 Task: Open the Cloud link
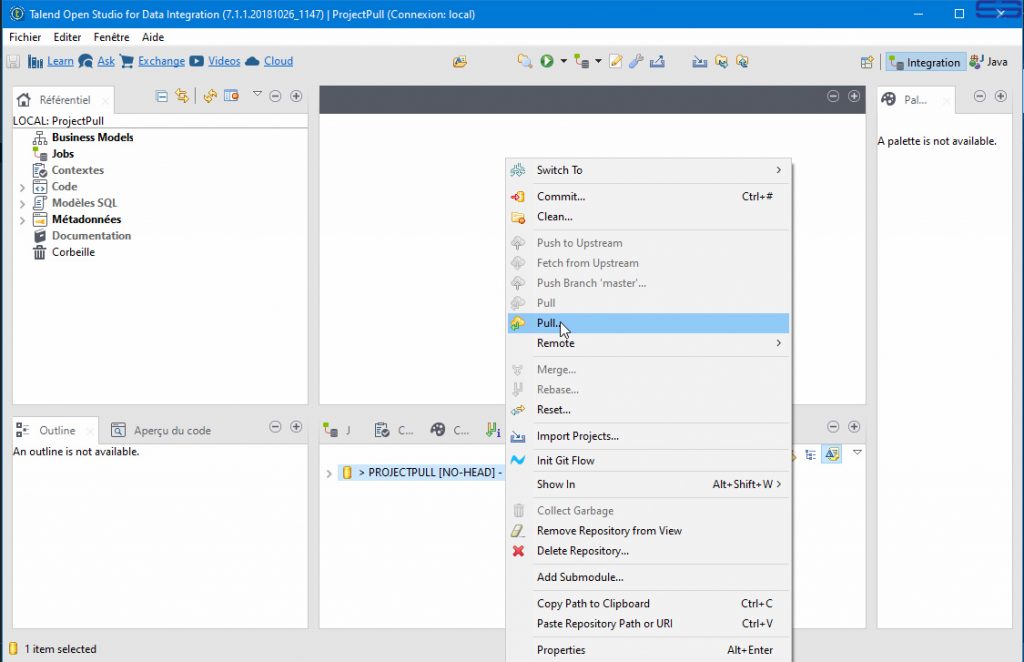point(278,61)
